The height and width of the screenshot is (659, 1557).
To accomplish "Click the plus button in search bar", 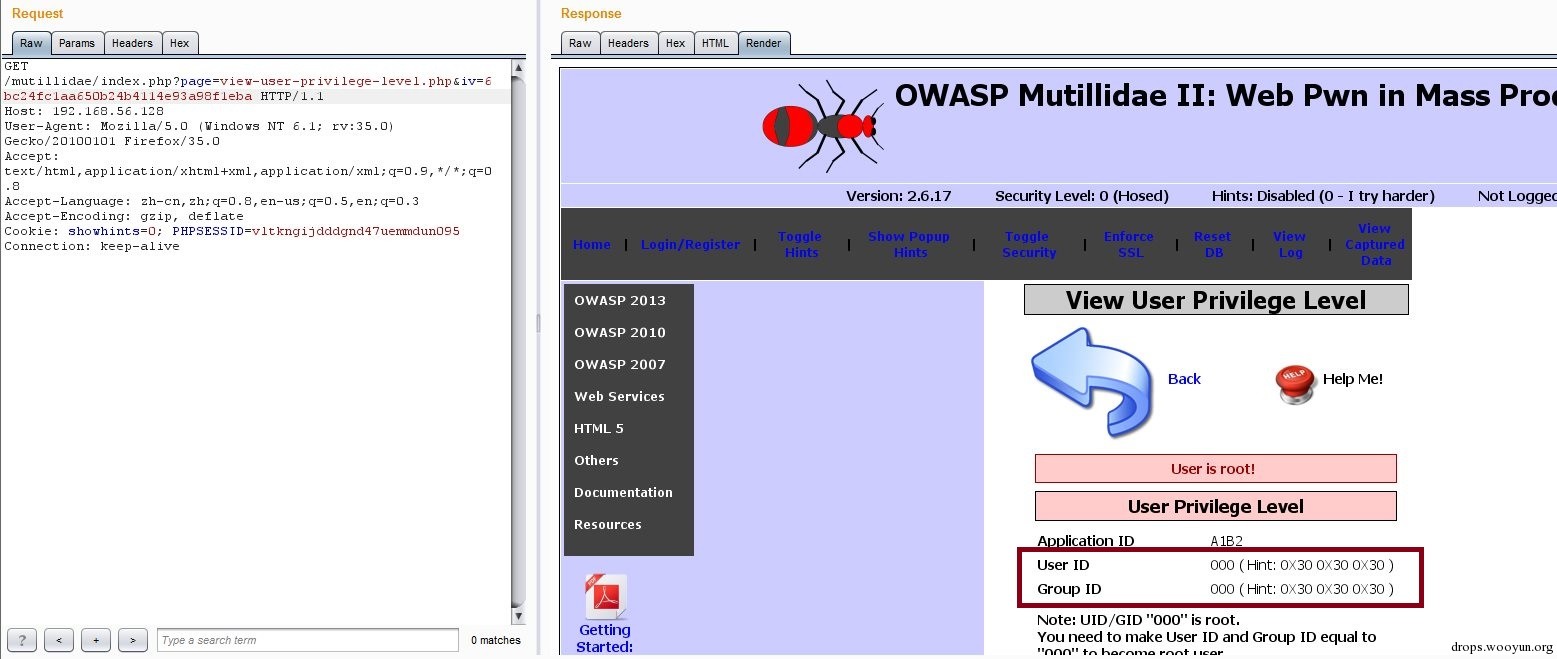I will click(96, 640).
